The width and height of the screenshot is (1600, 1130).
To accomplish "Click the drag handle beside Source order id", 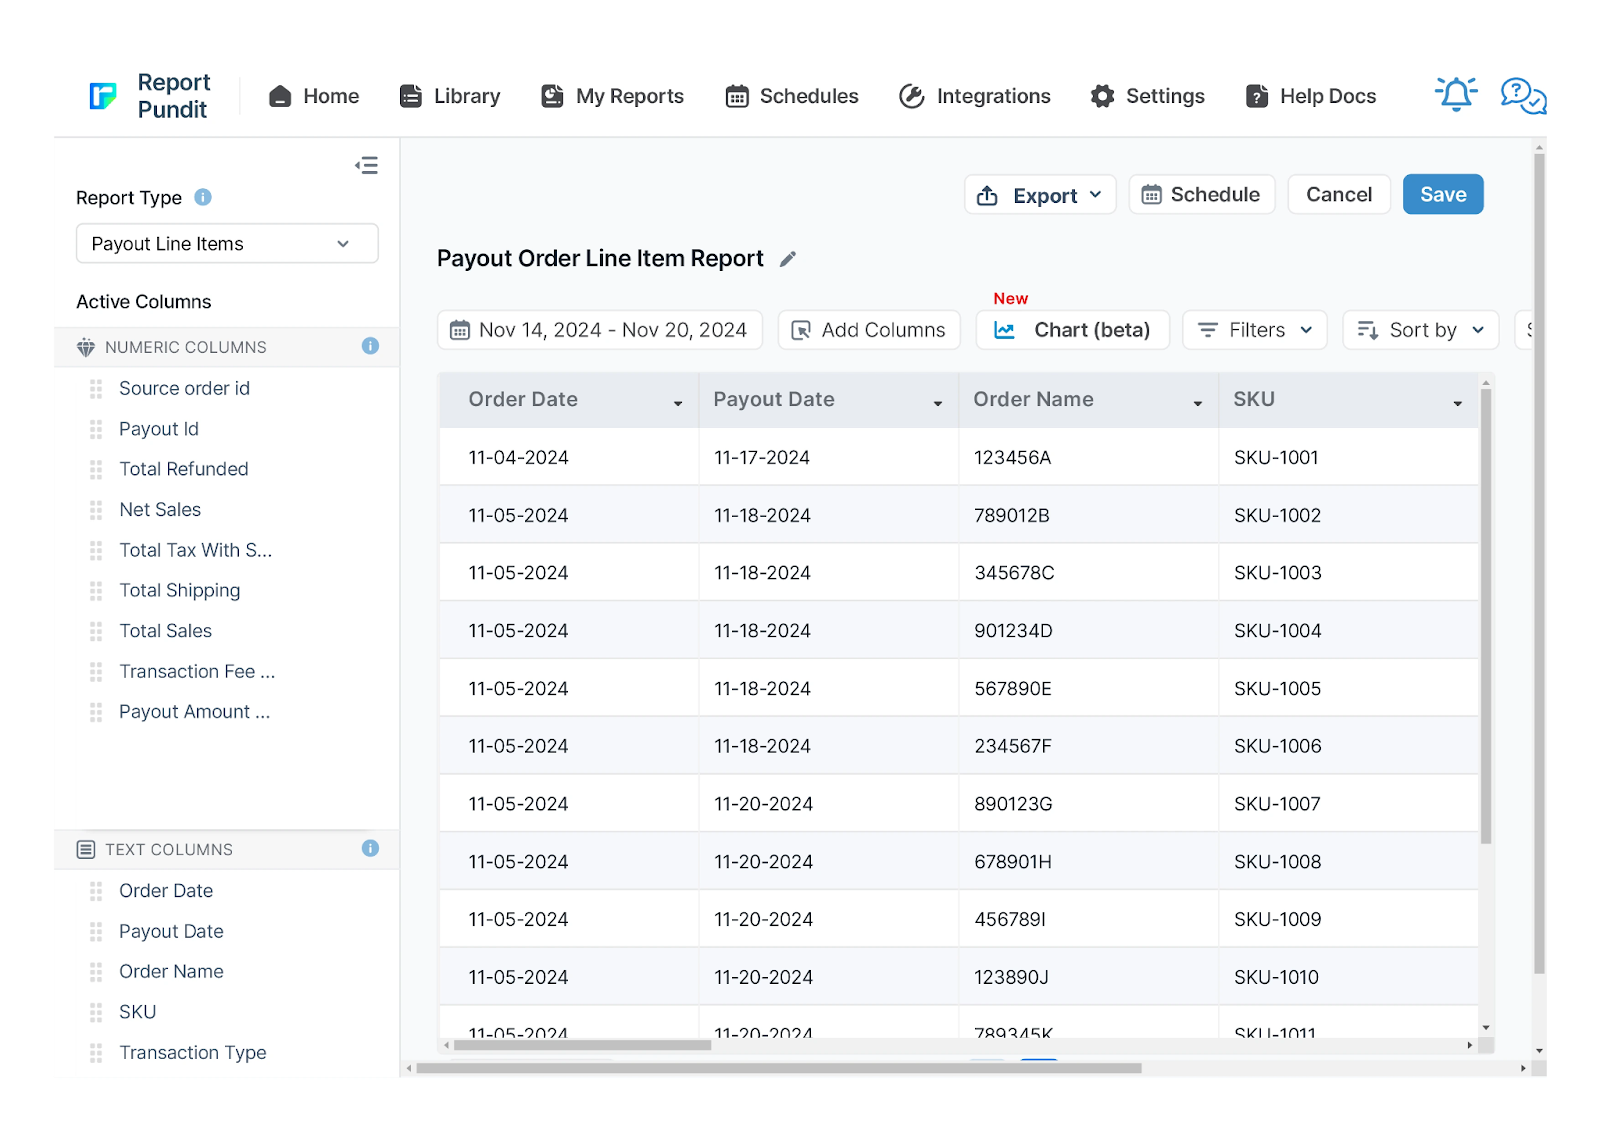I will (x=96, y=388).
